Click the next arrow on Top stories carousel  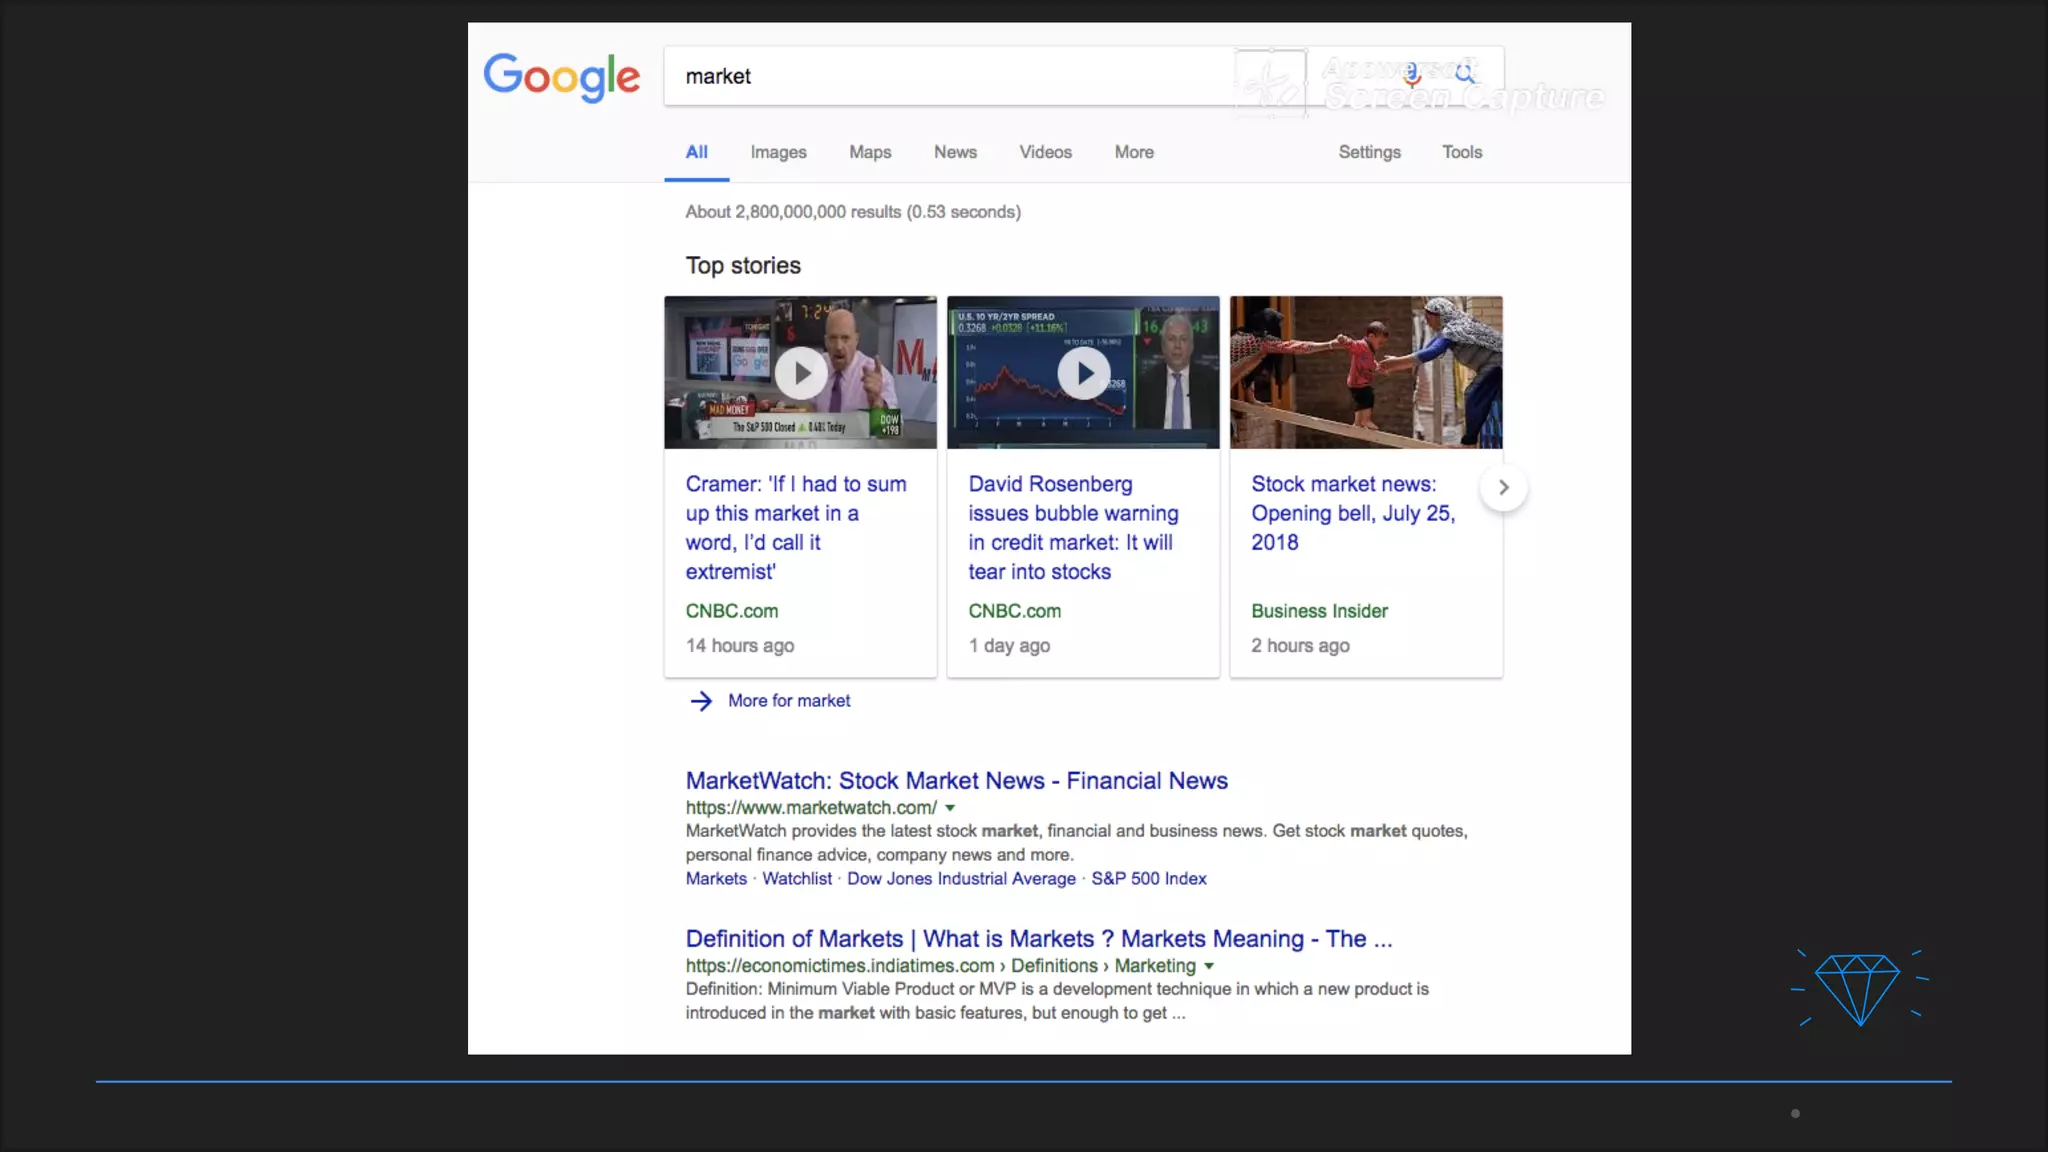point(1503,488)
